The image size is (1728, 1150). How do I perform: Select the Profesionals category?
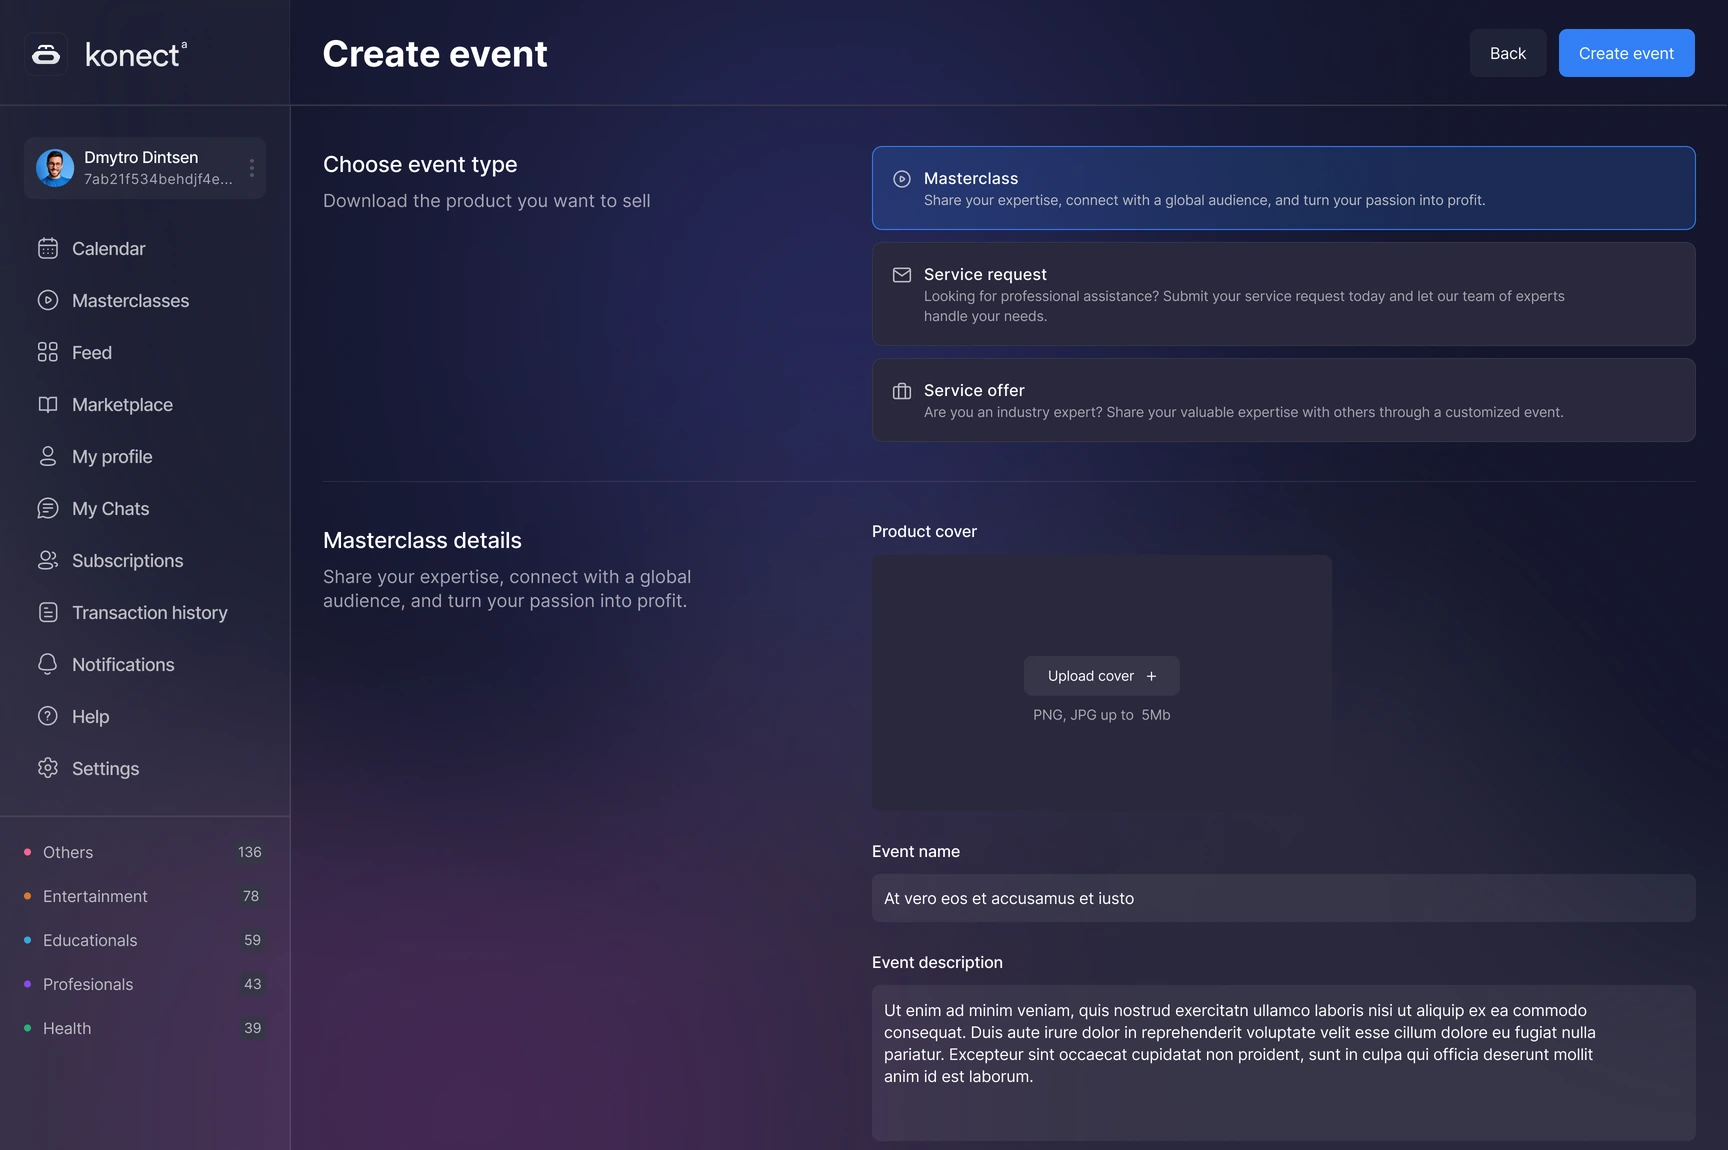click(x=88, y=984)
